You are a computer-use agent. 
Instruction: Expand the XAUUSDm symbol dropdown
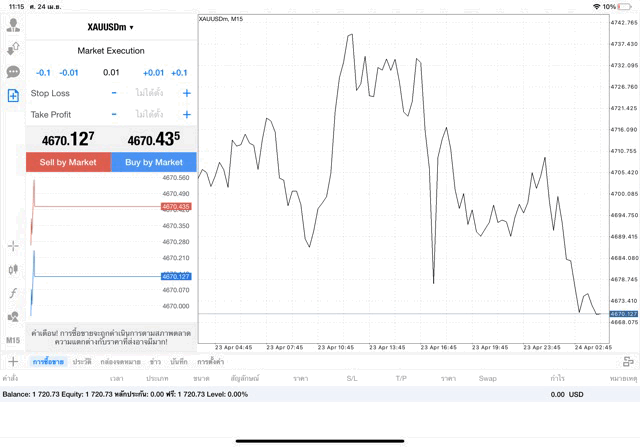(110, 27)
